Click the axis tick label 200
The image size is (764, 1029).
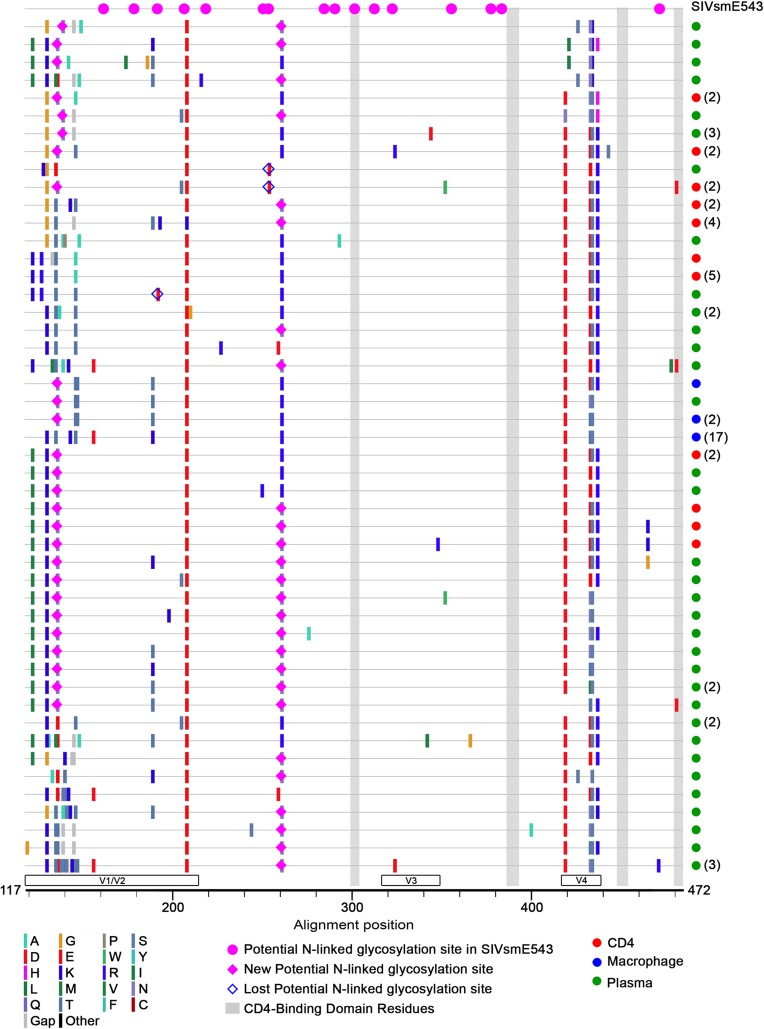[x=173, y=908]
